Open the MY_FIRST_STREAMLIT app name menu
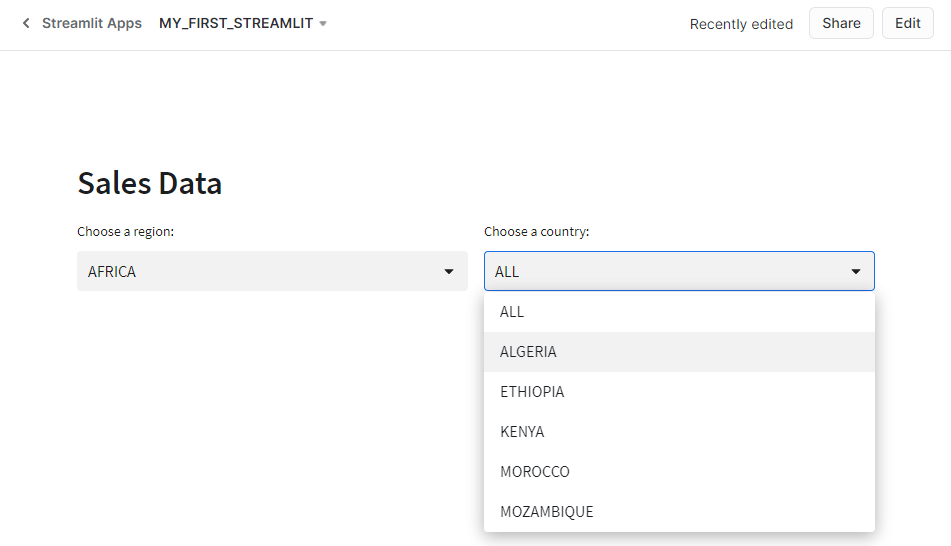Viewport: 951px width, 546px height. (x=236, y=23)
